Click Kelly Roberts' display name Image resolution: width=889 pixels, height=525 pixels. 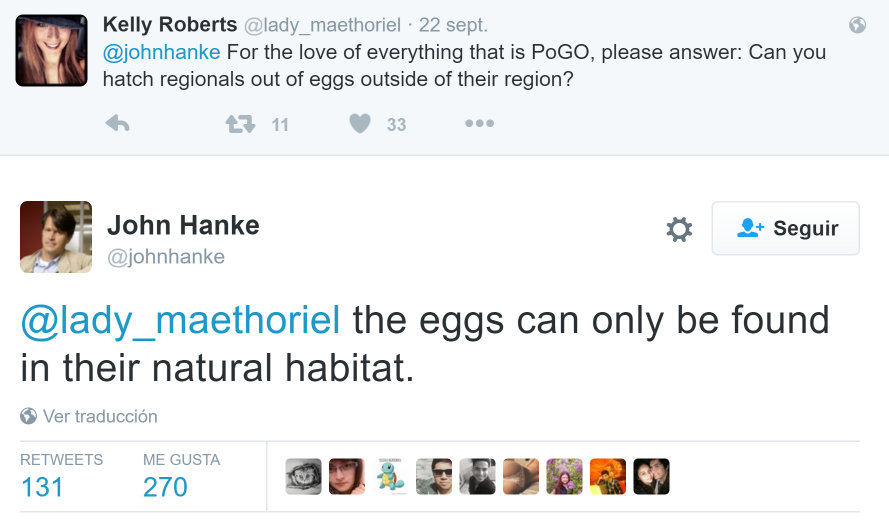point(170,25)
